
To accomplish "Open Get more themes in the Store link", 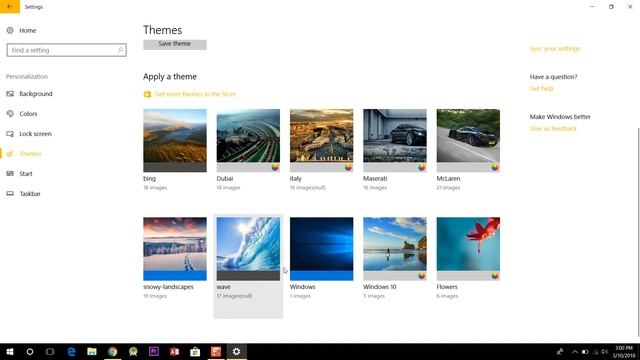I will click(196, 94).
